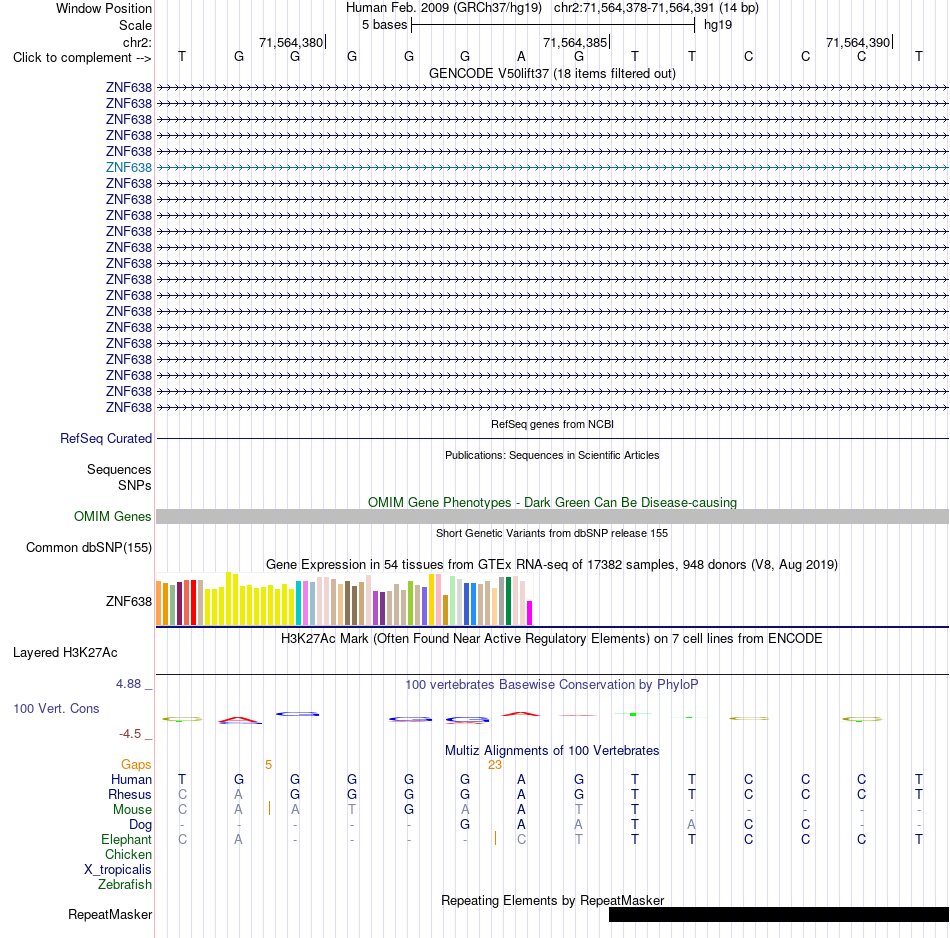Open the 100 Vert. Cons track label
Viewport: 950px width, 938px height.
click(x=56, y=708)
